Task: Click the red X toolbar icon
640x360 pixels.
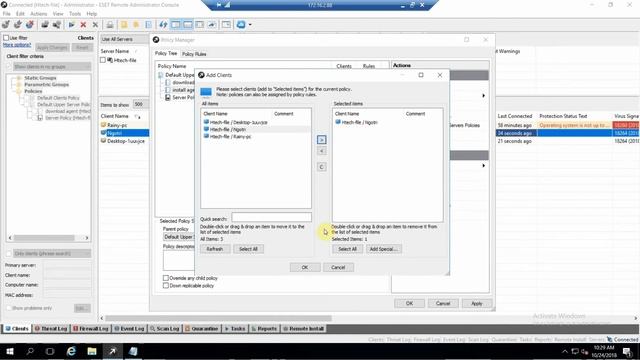Action: 83,25
